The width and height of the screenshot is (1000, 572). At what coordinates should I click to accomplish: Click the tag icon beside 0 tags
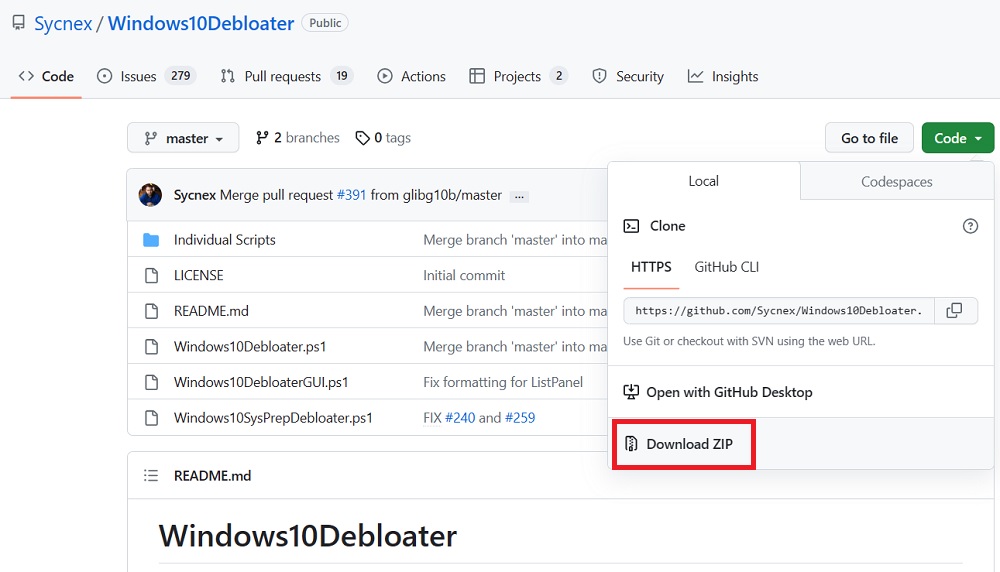pos(362,138)
